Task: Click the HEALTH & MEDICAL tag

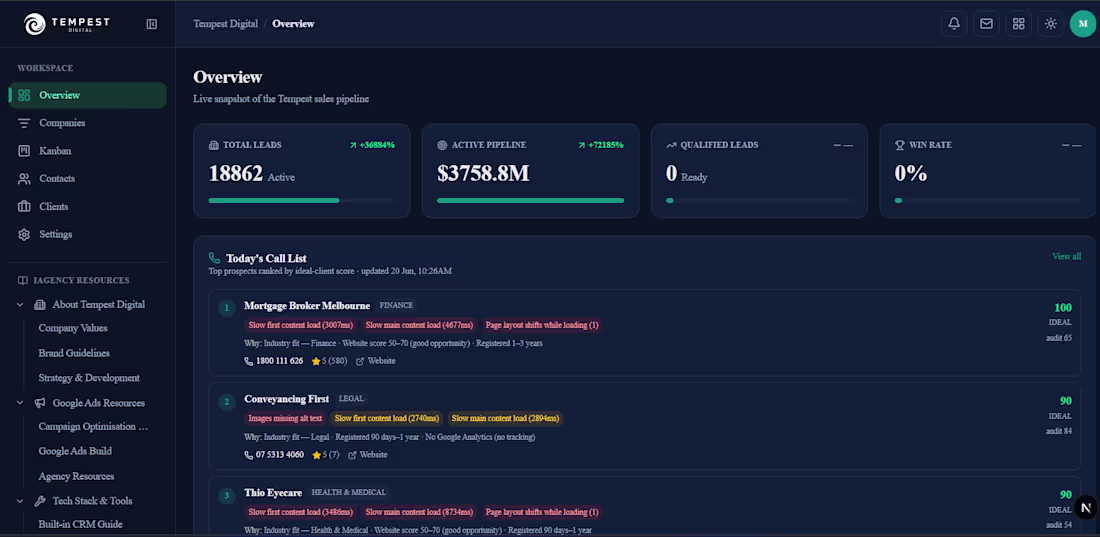Action: pos(349,493)
